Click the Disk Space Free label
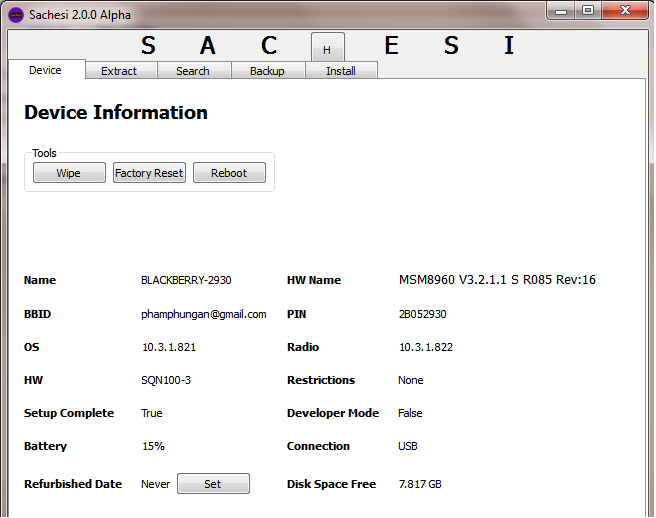The height and width of the screenshot is (518, 656). [x=331, y=484]
